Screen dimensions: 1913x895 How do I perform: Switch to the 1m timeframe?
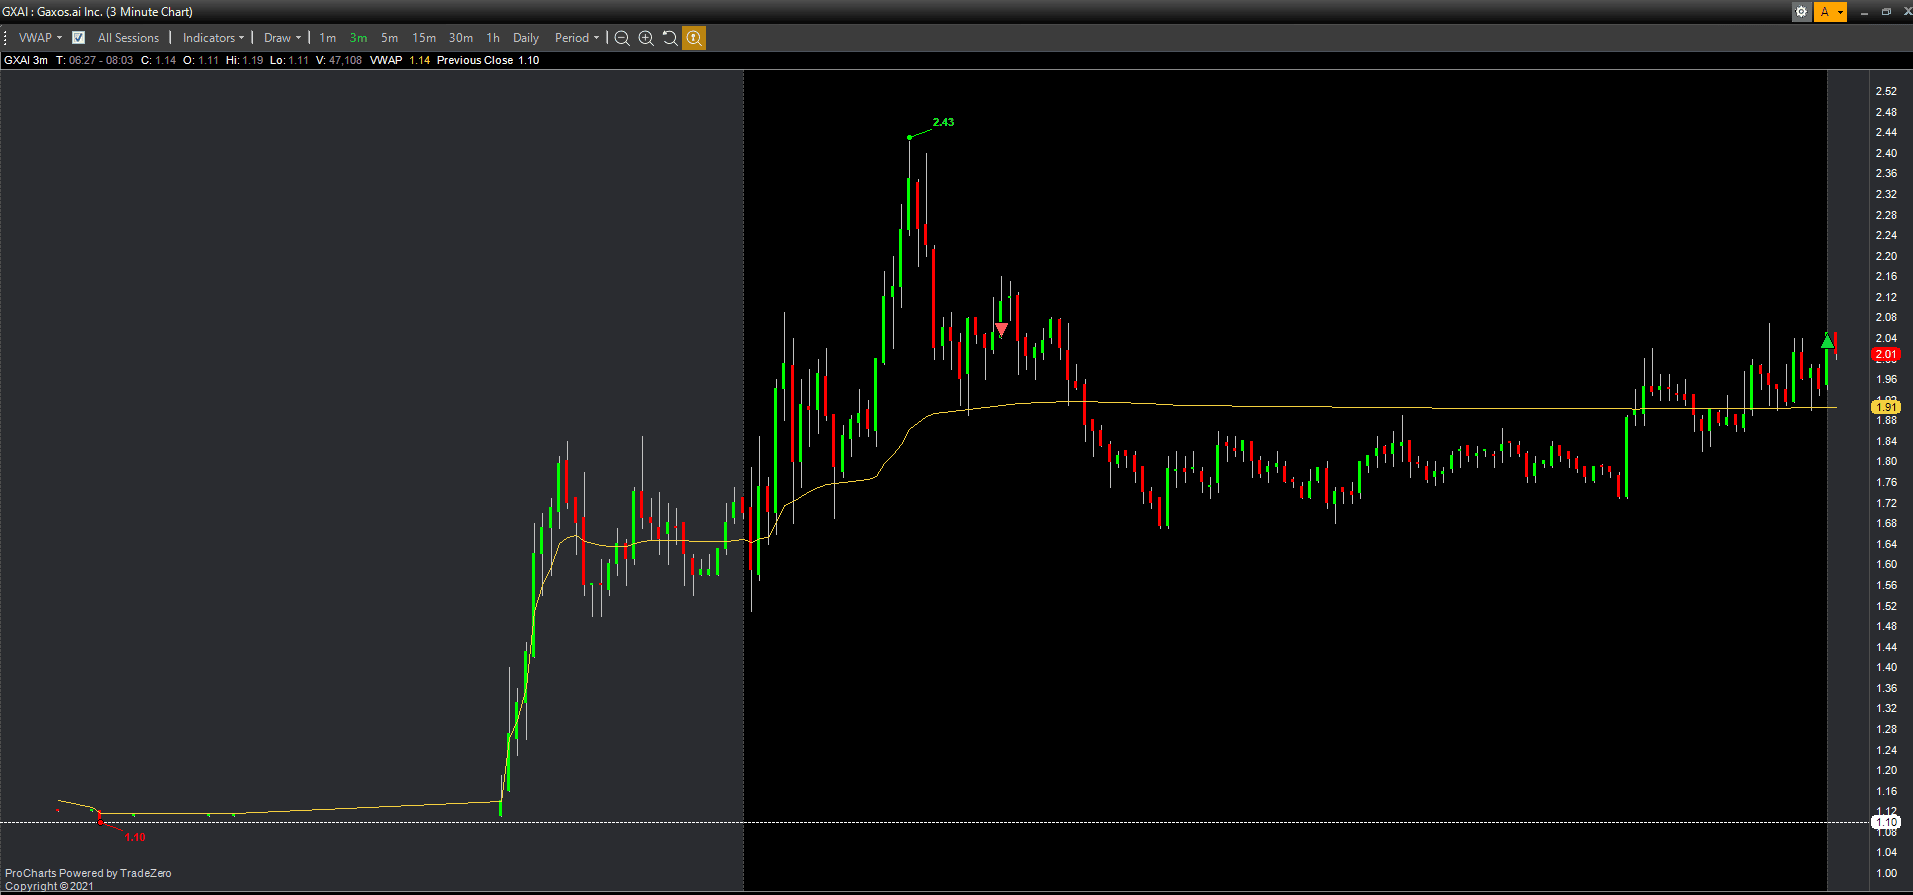click(327, 38)
